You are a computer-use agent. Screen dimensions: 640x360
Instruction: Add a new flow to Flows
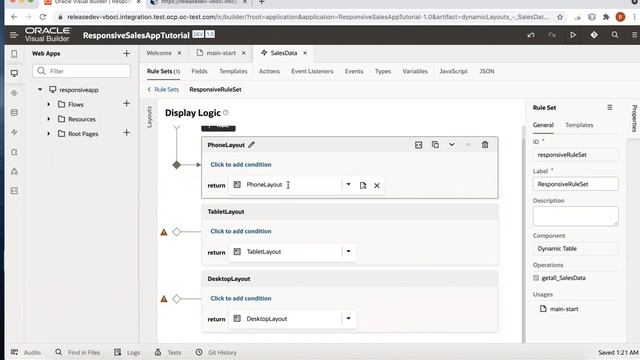[127, 104]
